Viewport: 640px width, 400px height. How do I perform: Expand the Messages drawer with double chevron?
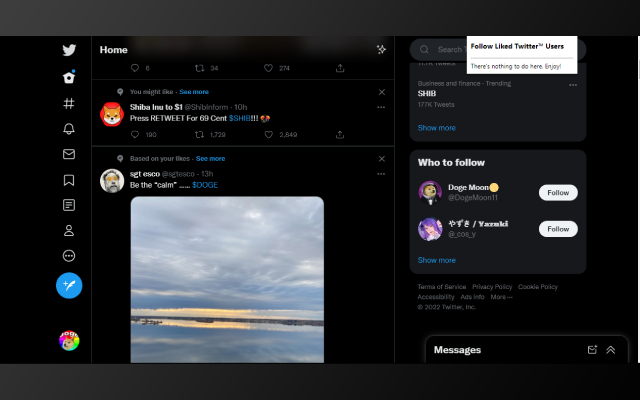(x=611, y=350)
